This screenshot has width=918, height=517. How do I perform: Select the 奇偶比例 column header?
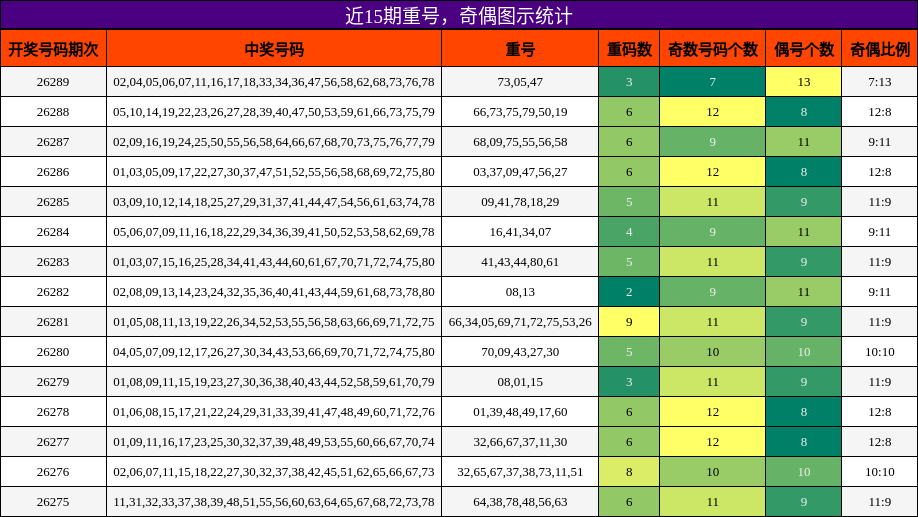coord(880,49)
